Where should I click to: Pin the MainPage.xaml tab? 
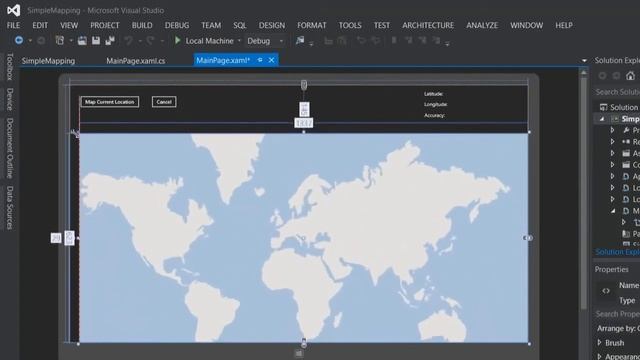(x=260, y=60)
